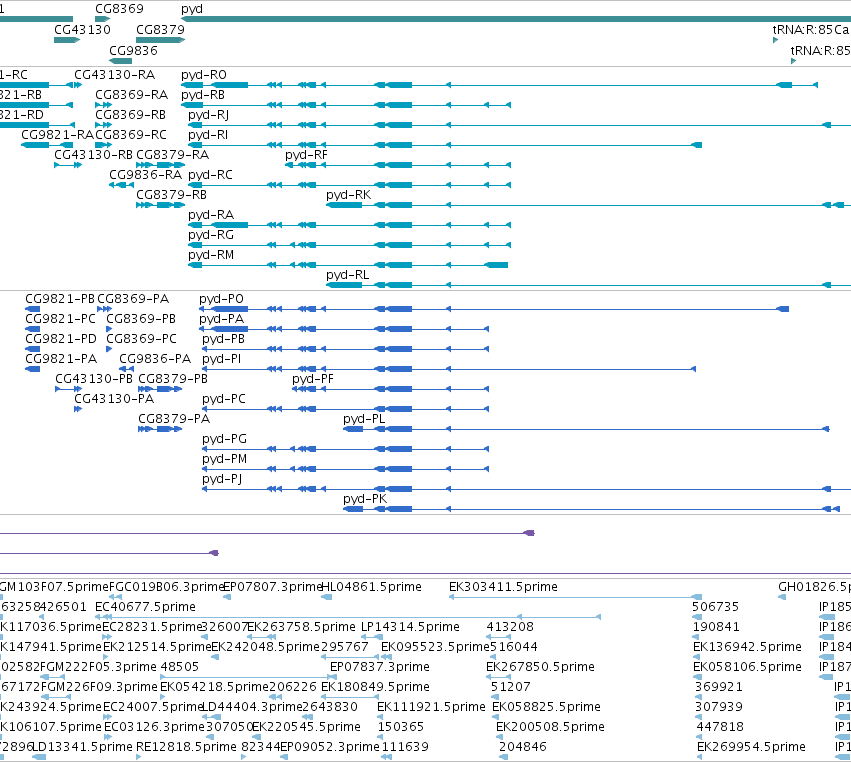Select the pyd-PO protein label
This screenshot has width=851, height=762.
221,299
